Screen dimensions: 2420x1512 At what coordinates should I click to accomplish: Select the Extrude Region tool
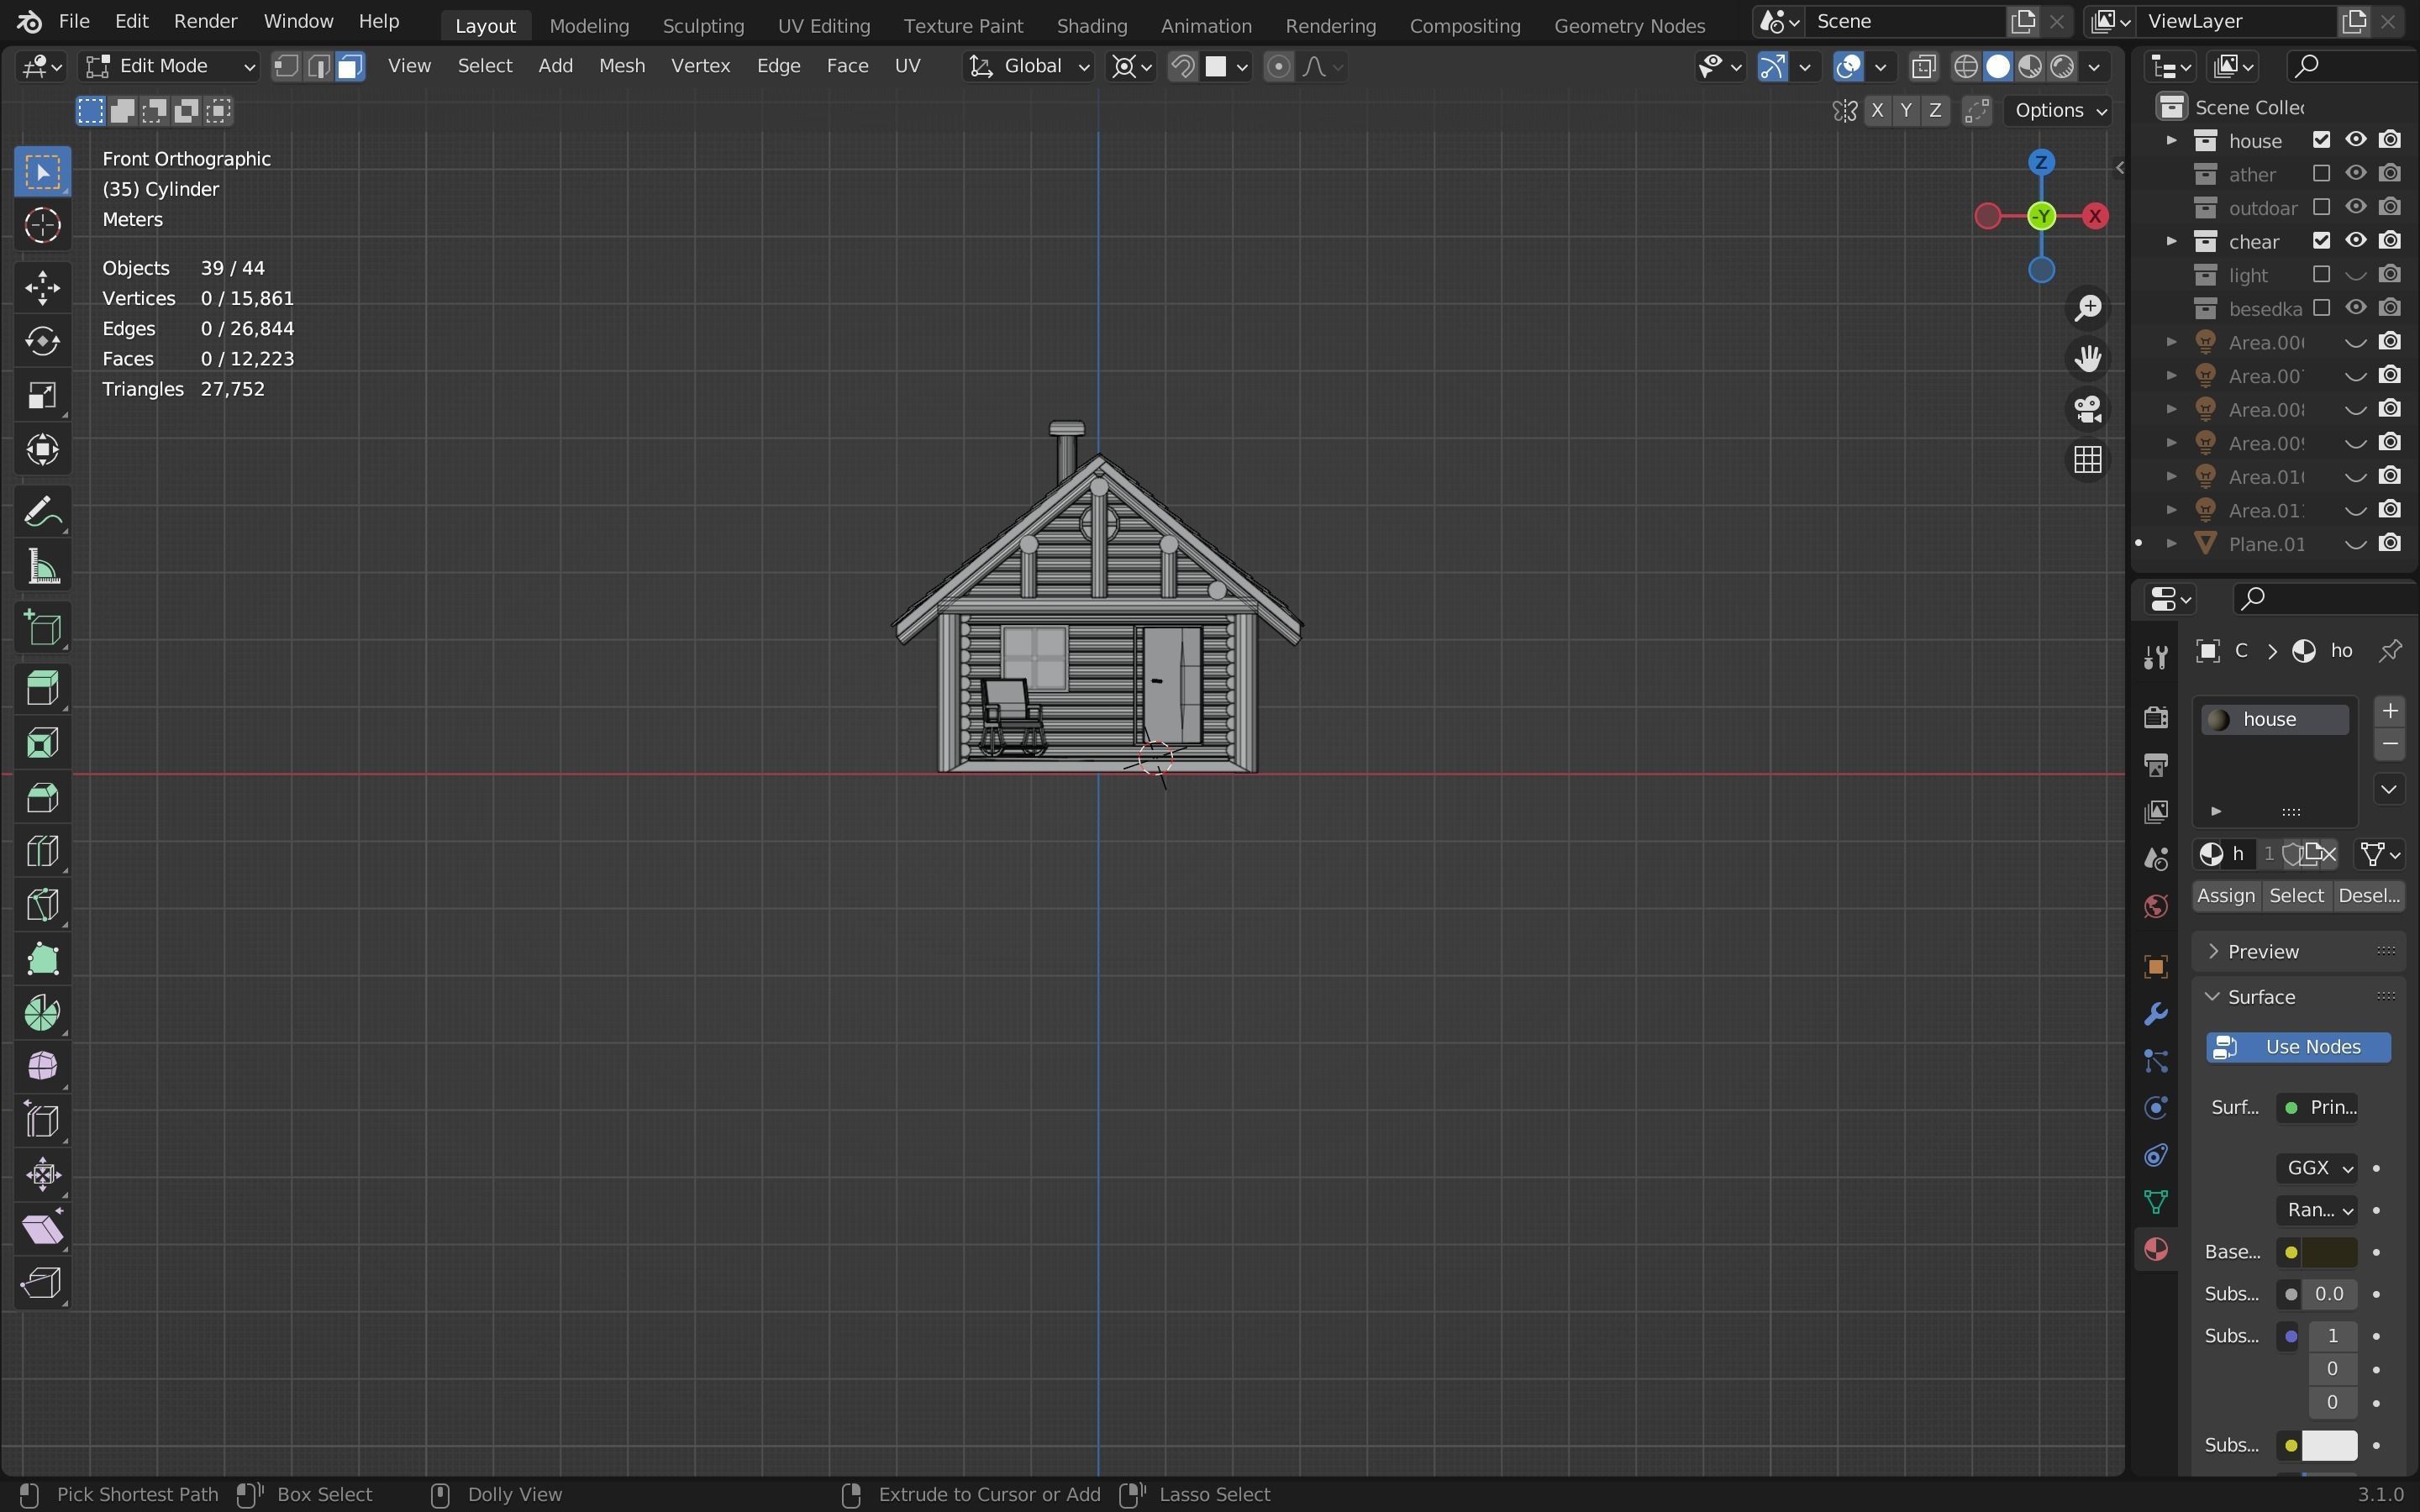(42, 689)
